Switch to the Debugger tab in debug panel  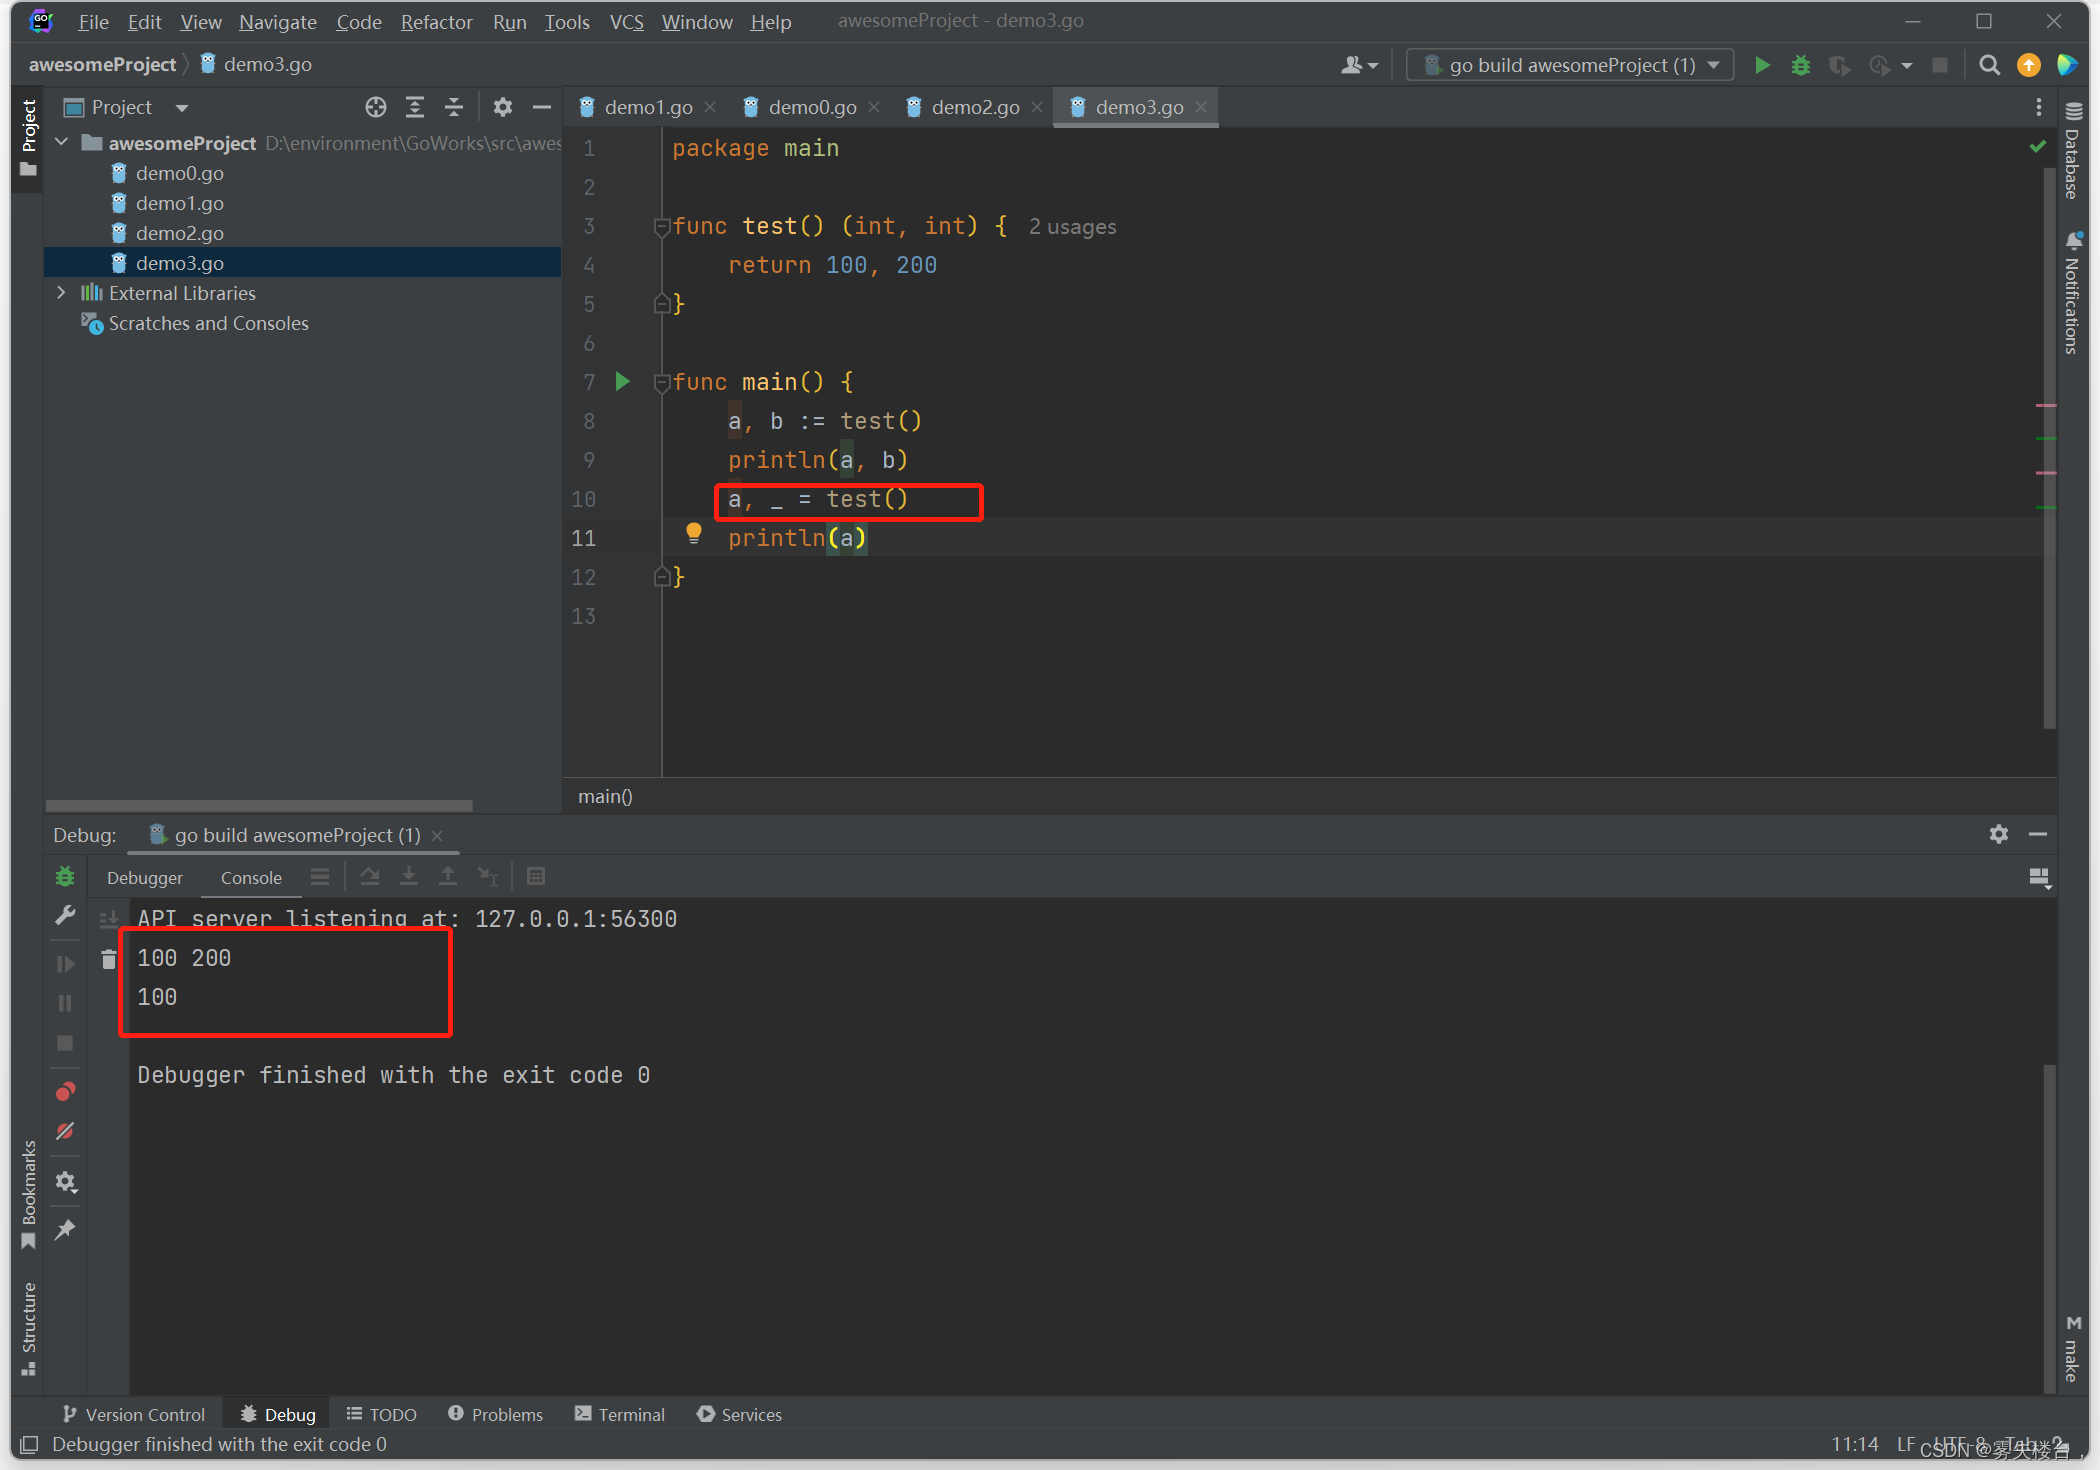pyautogui.click(x=142, y=875)
